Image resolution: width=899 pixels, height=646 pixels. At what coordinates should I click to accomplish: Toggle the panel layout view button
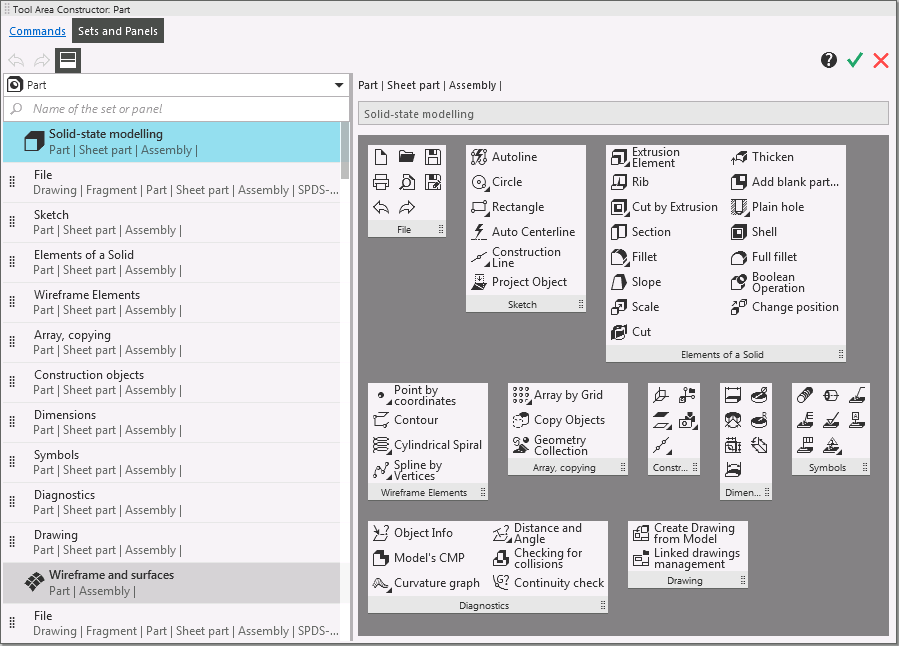click(x=68, y=61)
